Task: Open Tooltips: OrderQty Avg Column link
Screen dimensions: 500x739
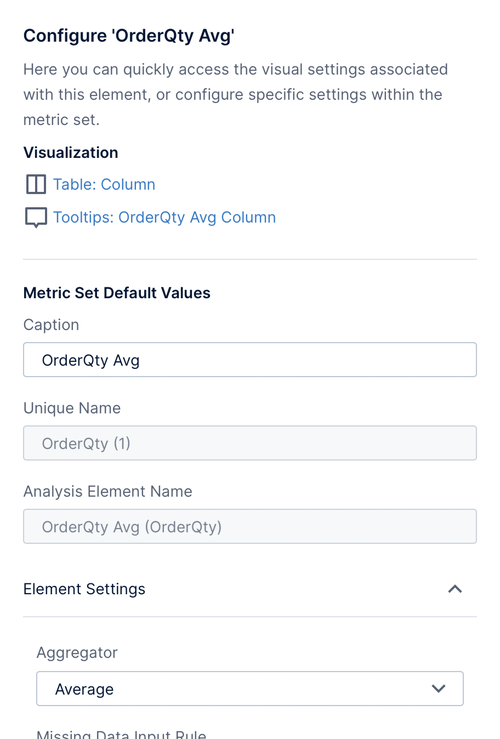Action: click(x=164, y=217)
